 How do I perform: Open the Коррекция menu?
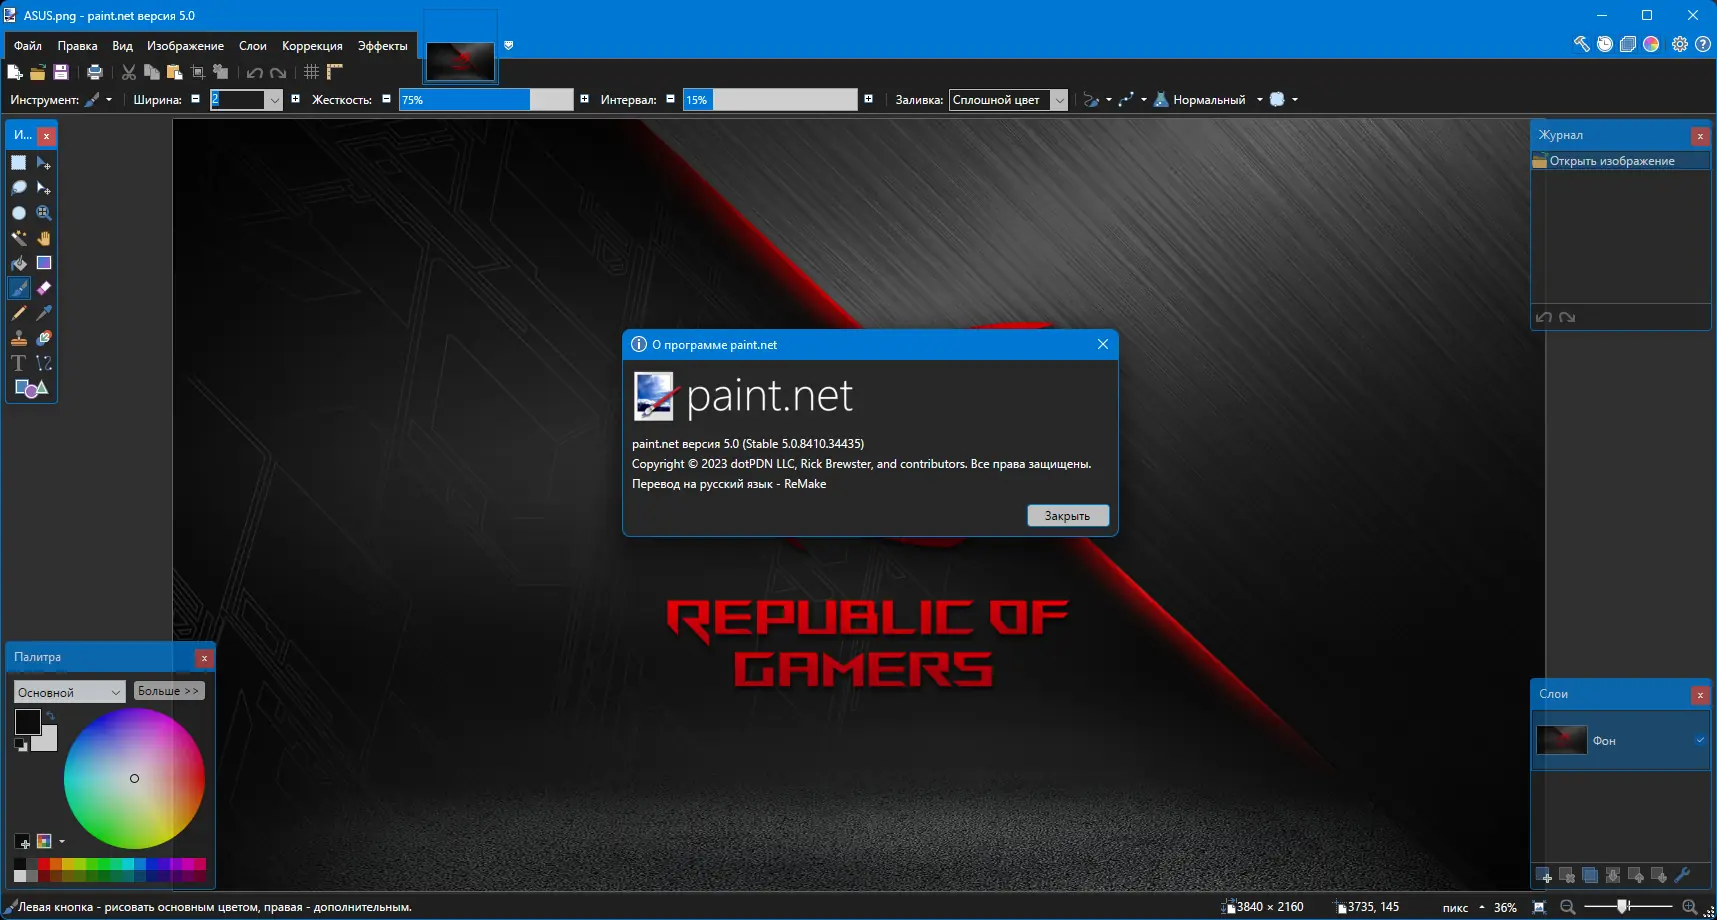pos(312,46)
